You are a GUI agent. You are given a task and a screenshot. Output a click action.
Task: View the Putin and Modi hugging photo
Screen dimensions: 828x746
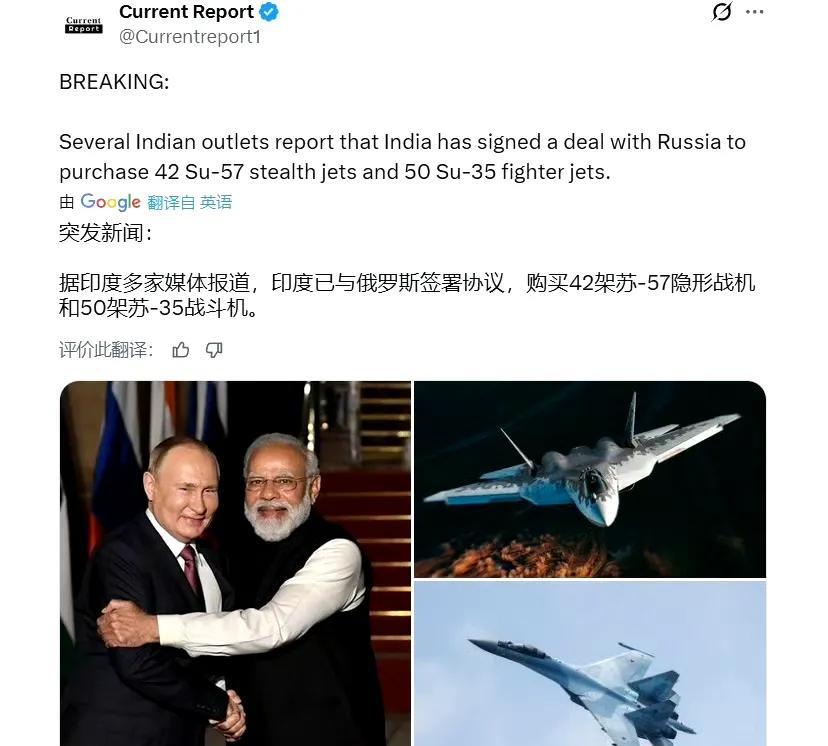(235, 563)
